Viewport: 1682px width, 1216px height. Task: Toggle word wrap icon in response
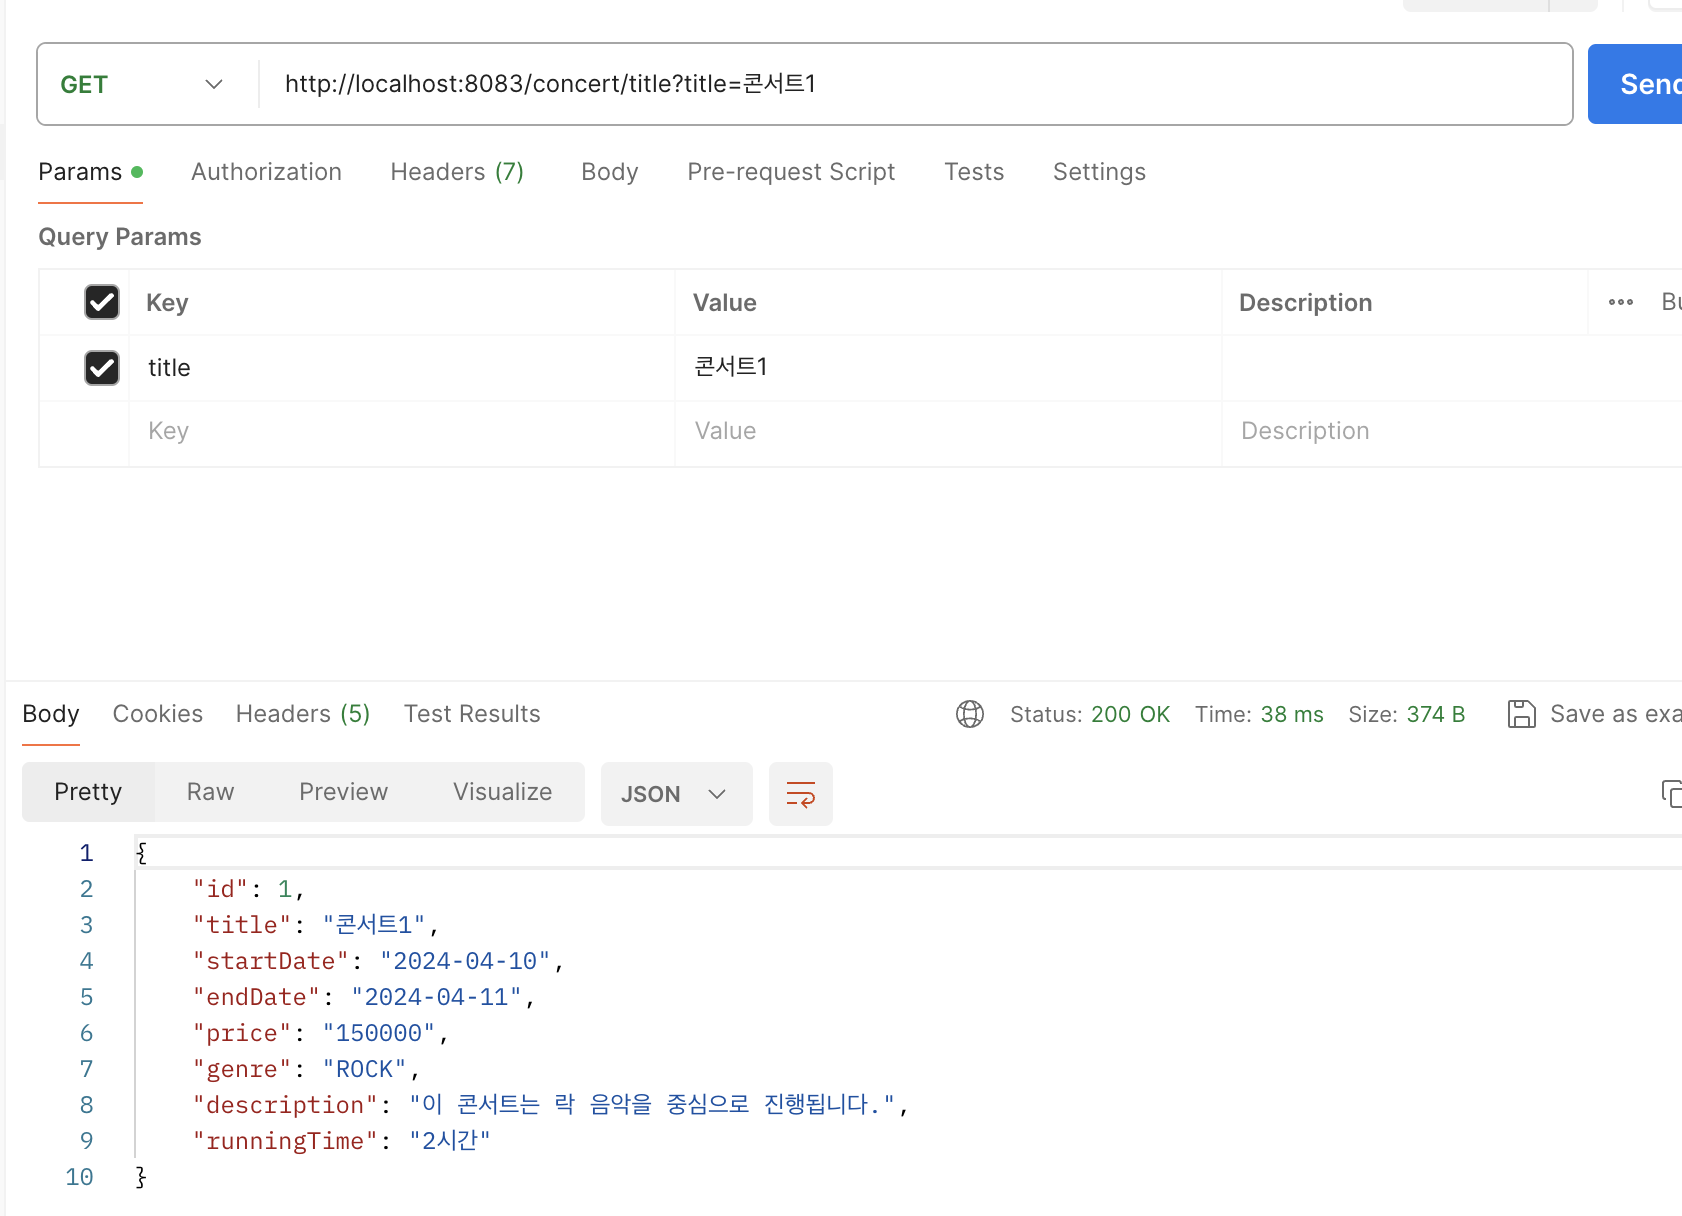[x=801, y=794]
